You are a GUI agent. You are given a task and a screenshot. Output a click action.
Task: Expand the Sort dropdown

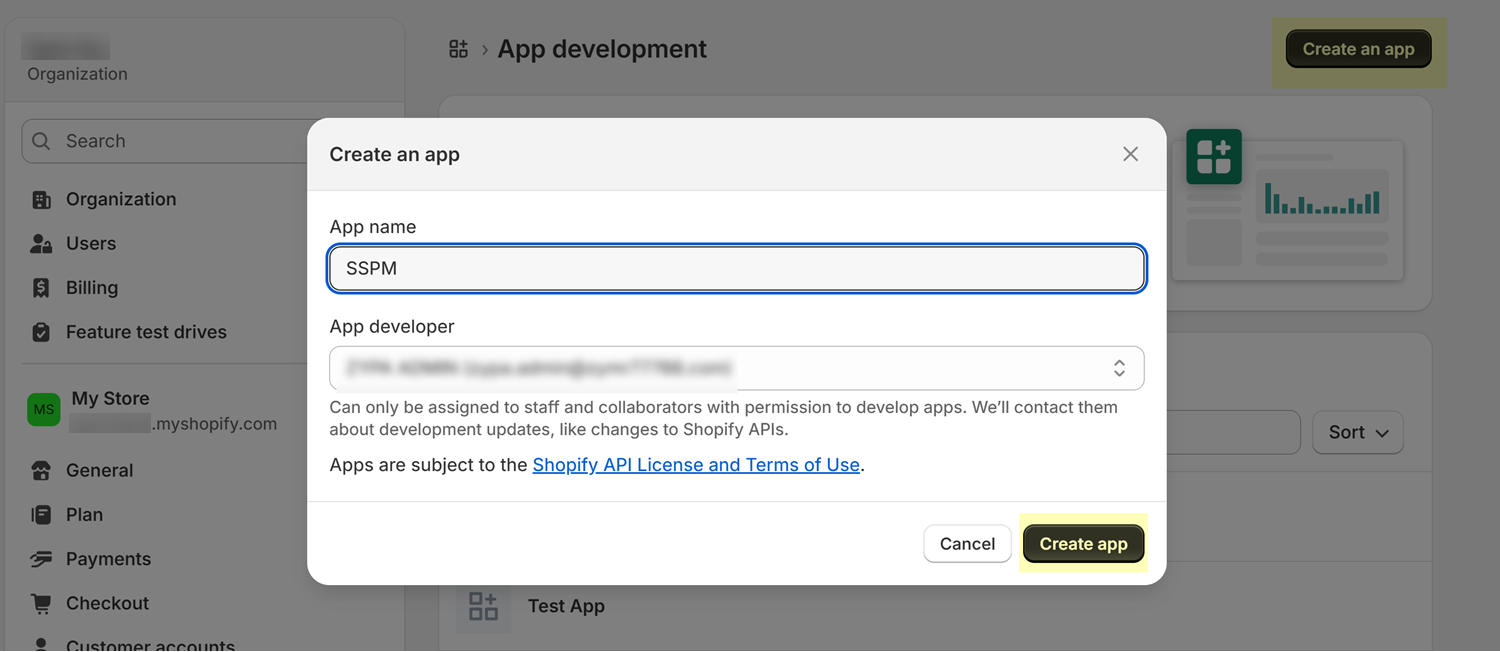tap(1357, 433)
